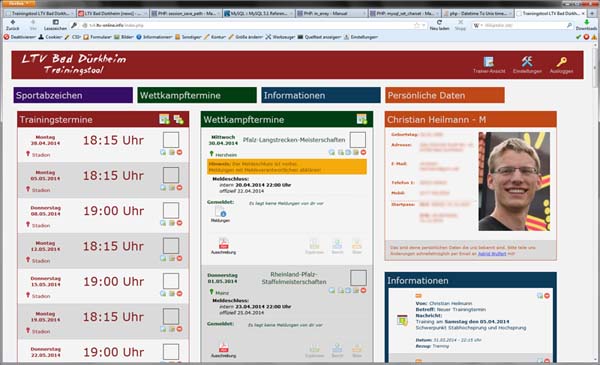Screen dimensions: 600x365
Task: Tick checkbox for Pfalz-Langstrecken-Meisterschaften
Action: tap(358, 140)
